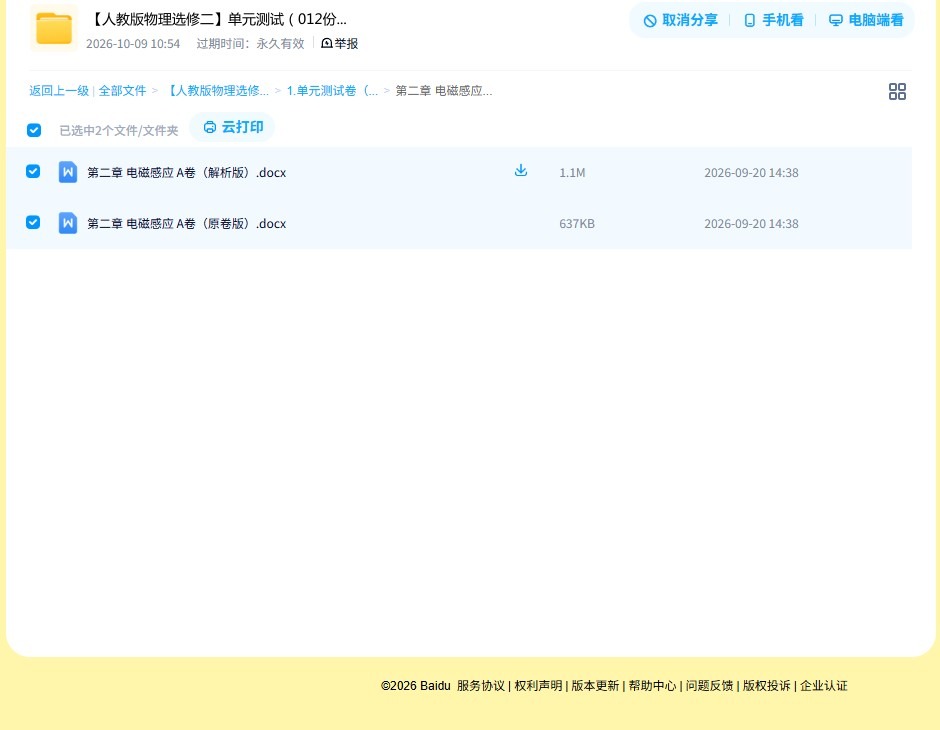Uncheck the 原卷版 file checkbox
940x730 pixels.
33,222
